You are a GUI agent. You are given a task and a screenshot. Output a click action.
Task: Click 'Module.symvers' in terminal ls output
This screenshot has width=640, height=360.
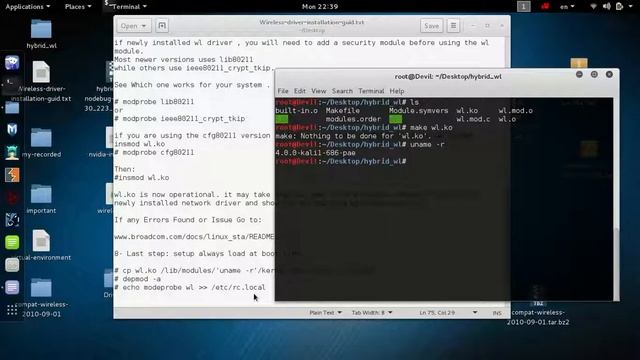tap(418, 111)
